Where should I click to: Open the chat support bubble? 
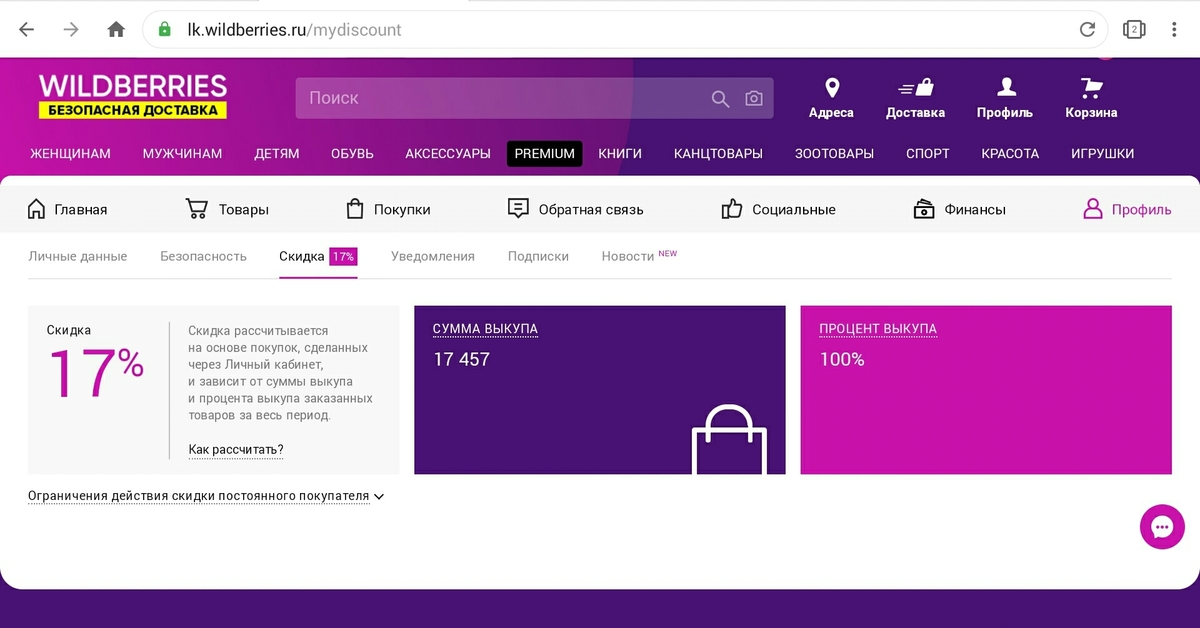[x=1161, y=527]
